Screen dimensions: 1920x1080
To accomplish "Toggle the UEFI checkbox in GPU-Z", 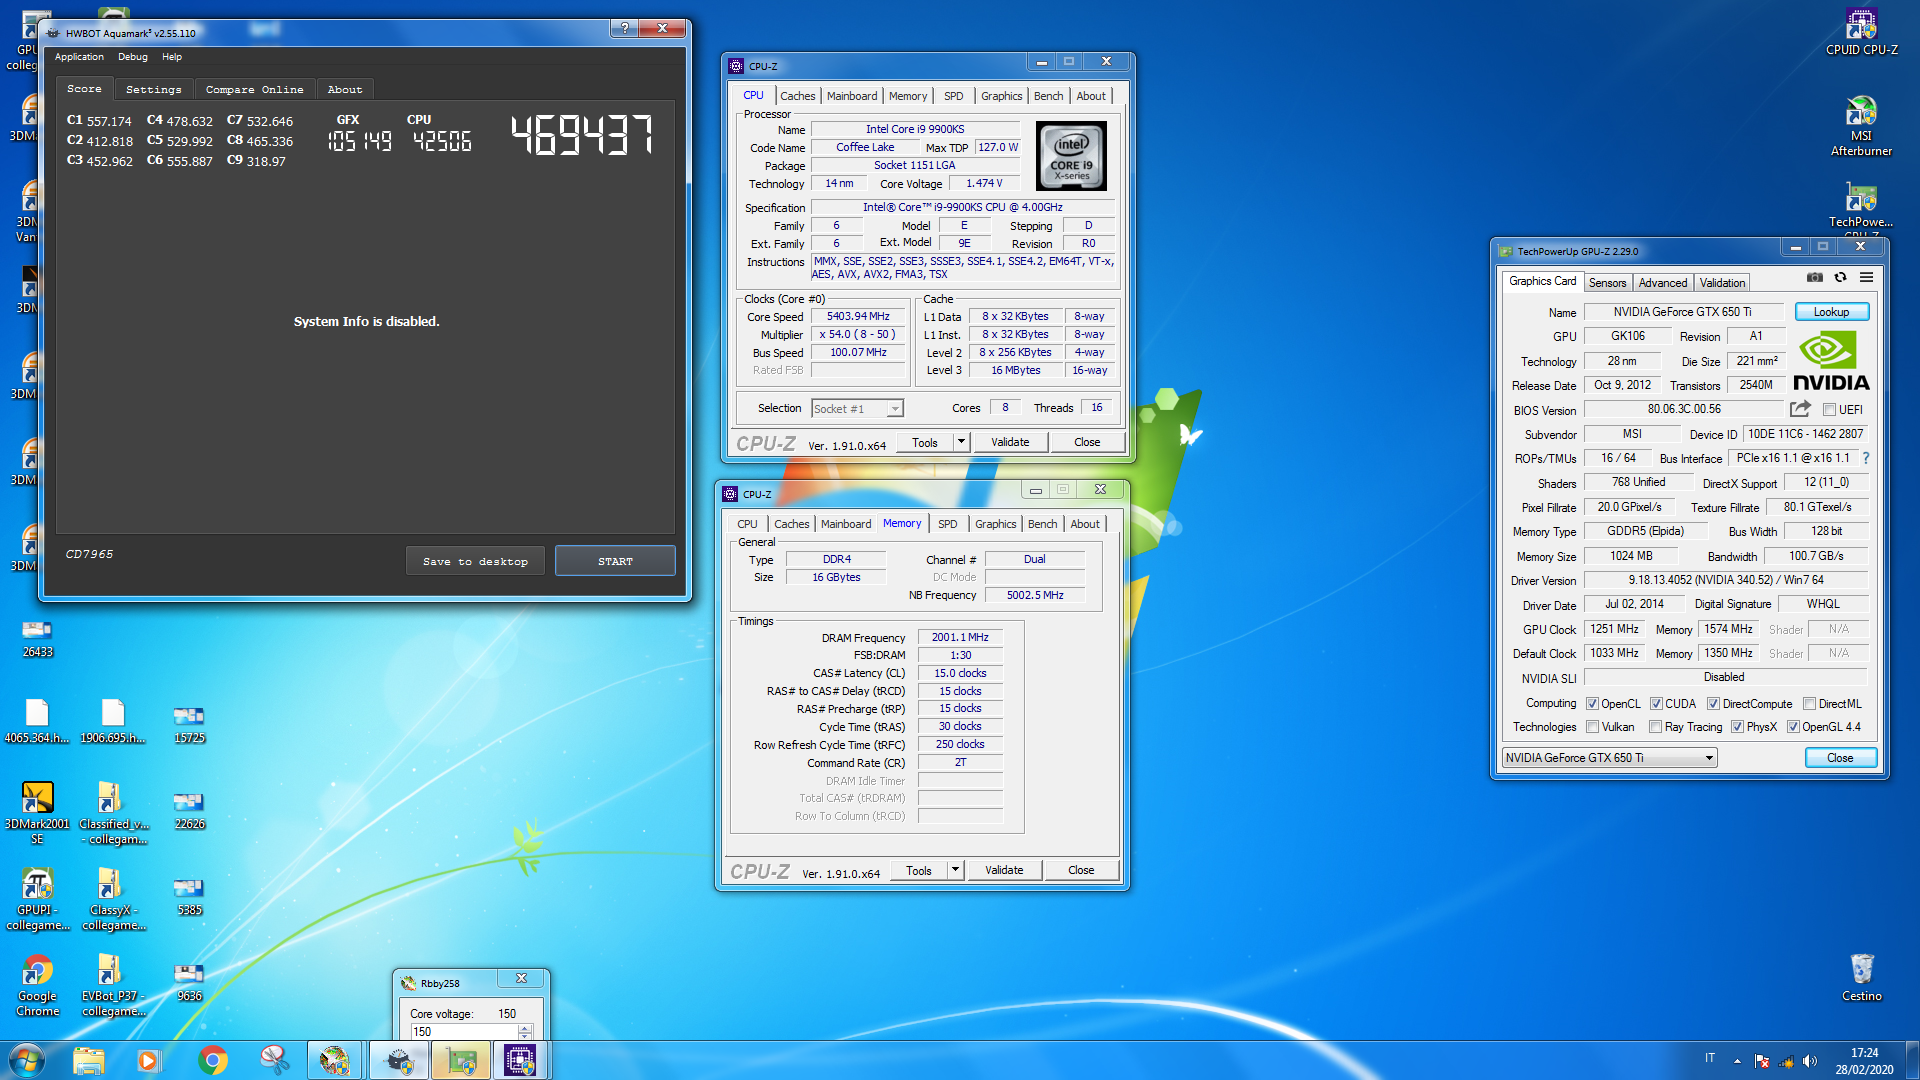I will [1829, 410].
